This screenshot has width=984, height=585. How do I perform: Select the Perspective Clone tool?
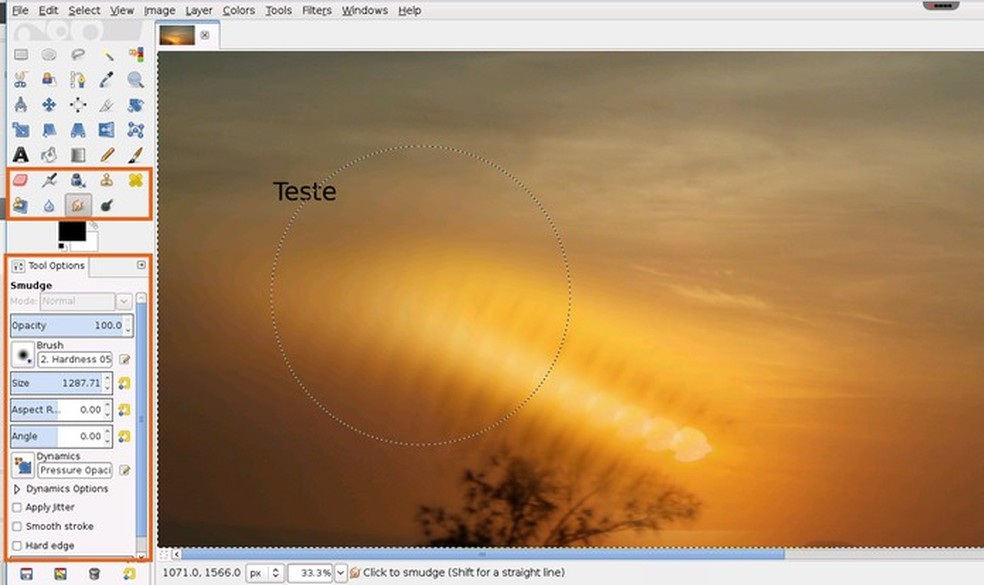(21, 205)
